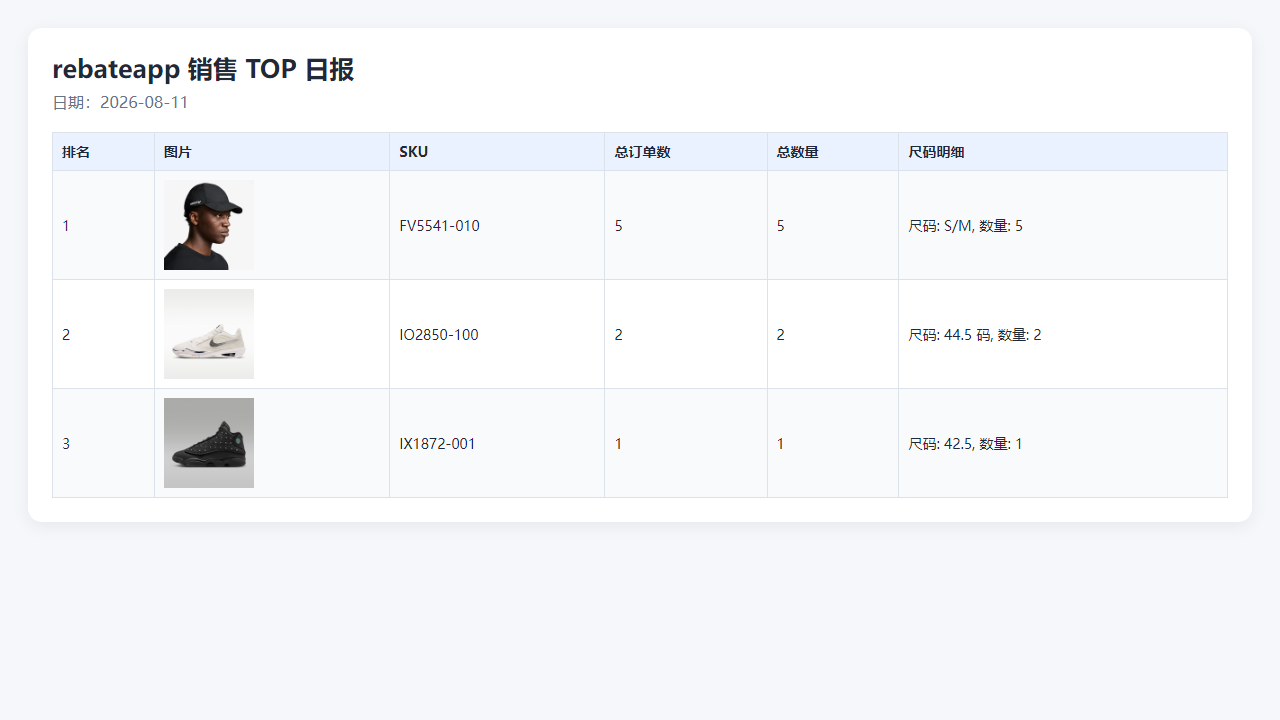Click rank 2 cell in the middle row
The height and width of the screenshot is (720, 1280).
(x=103, y=334)
